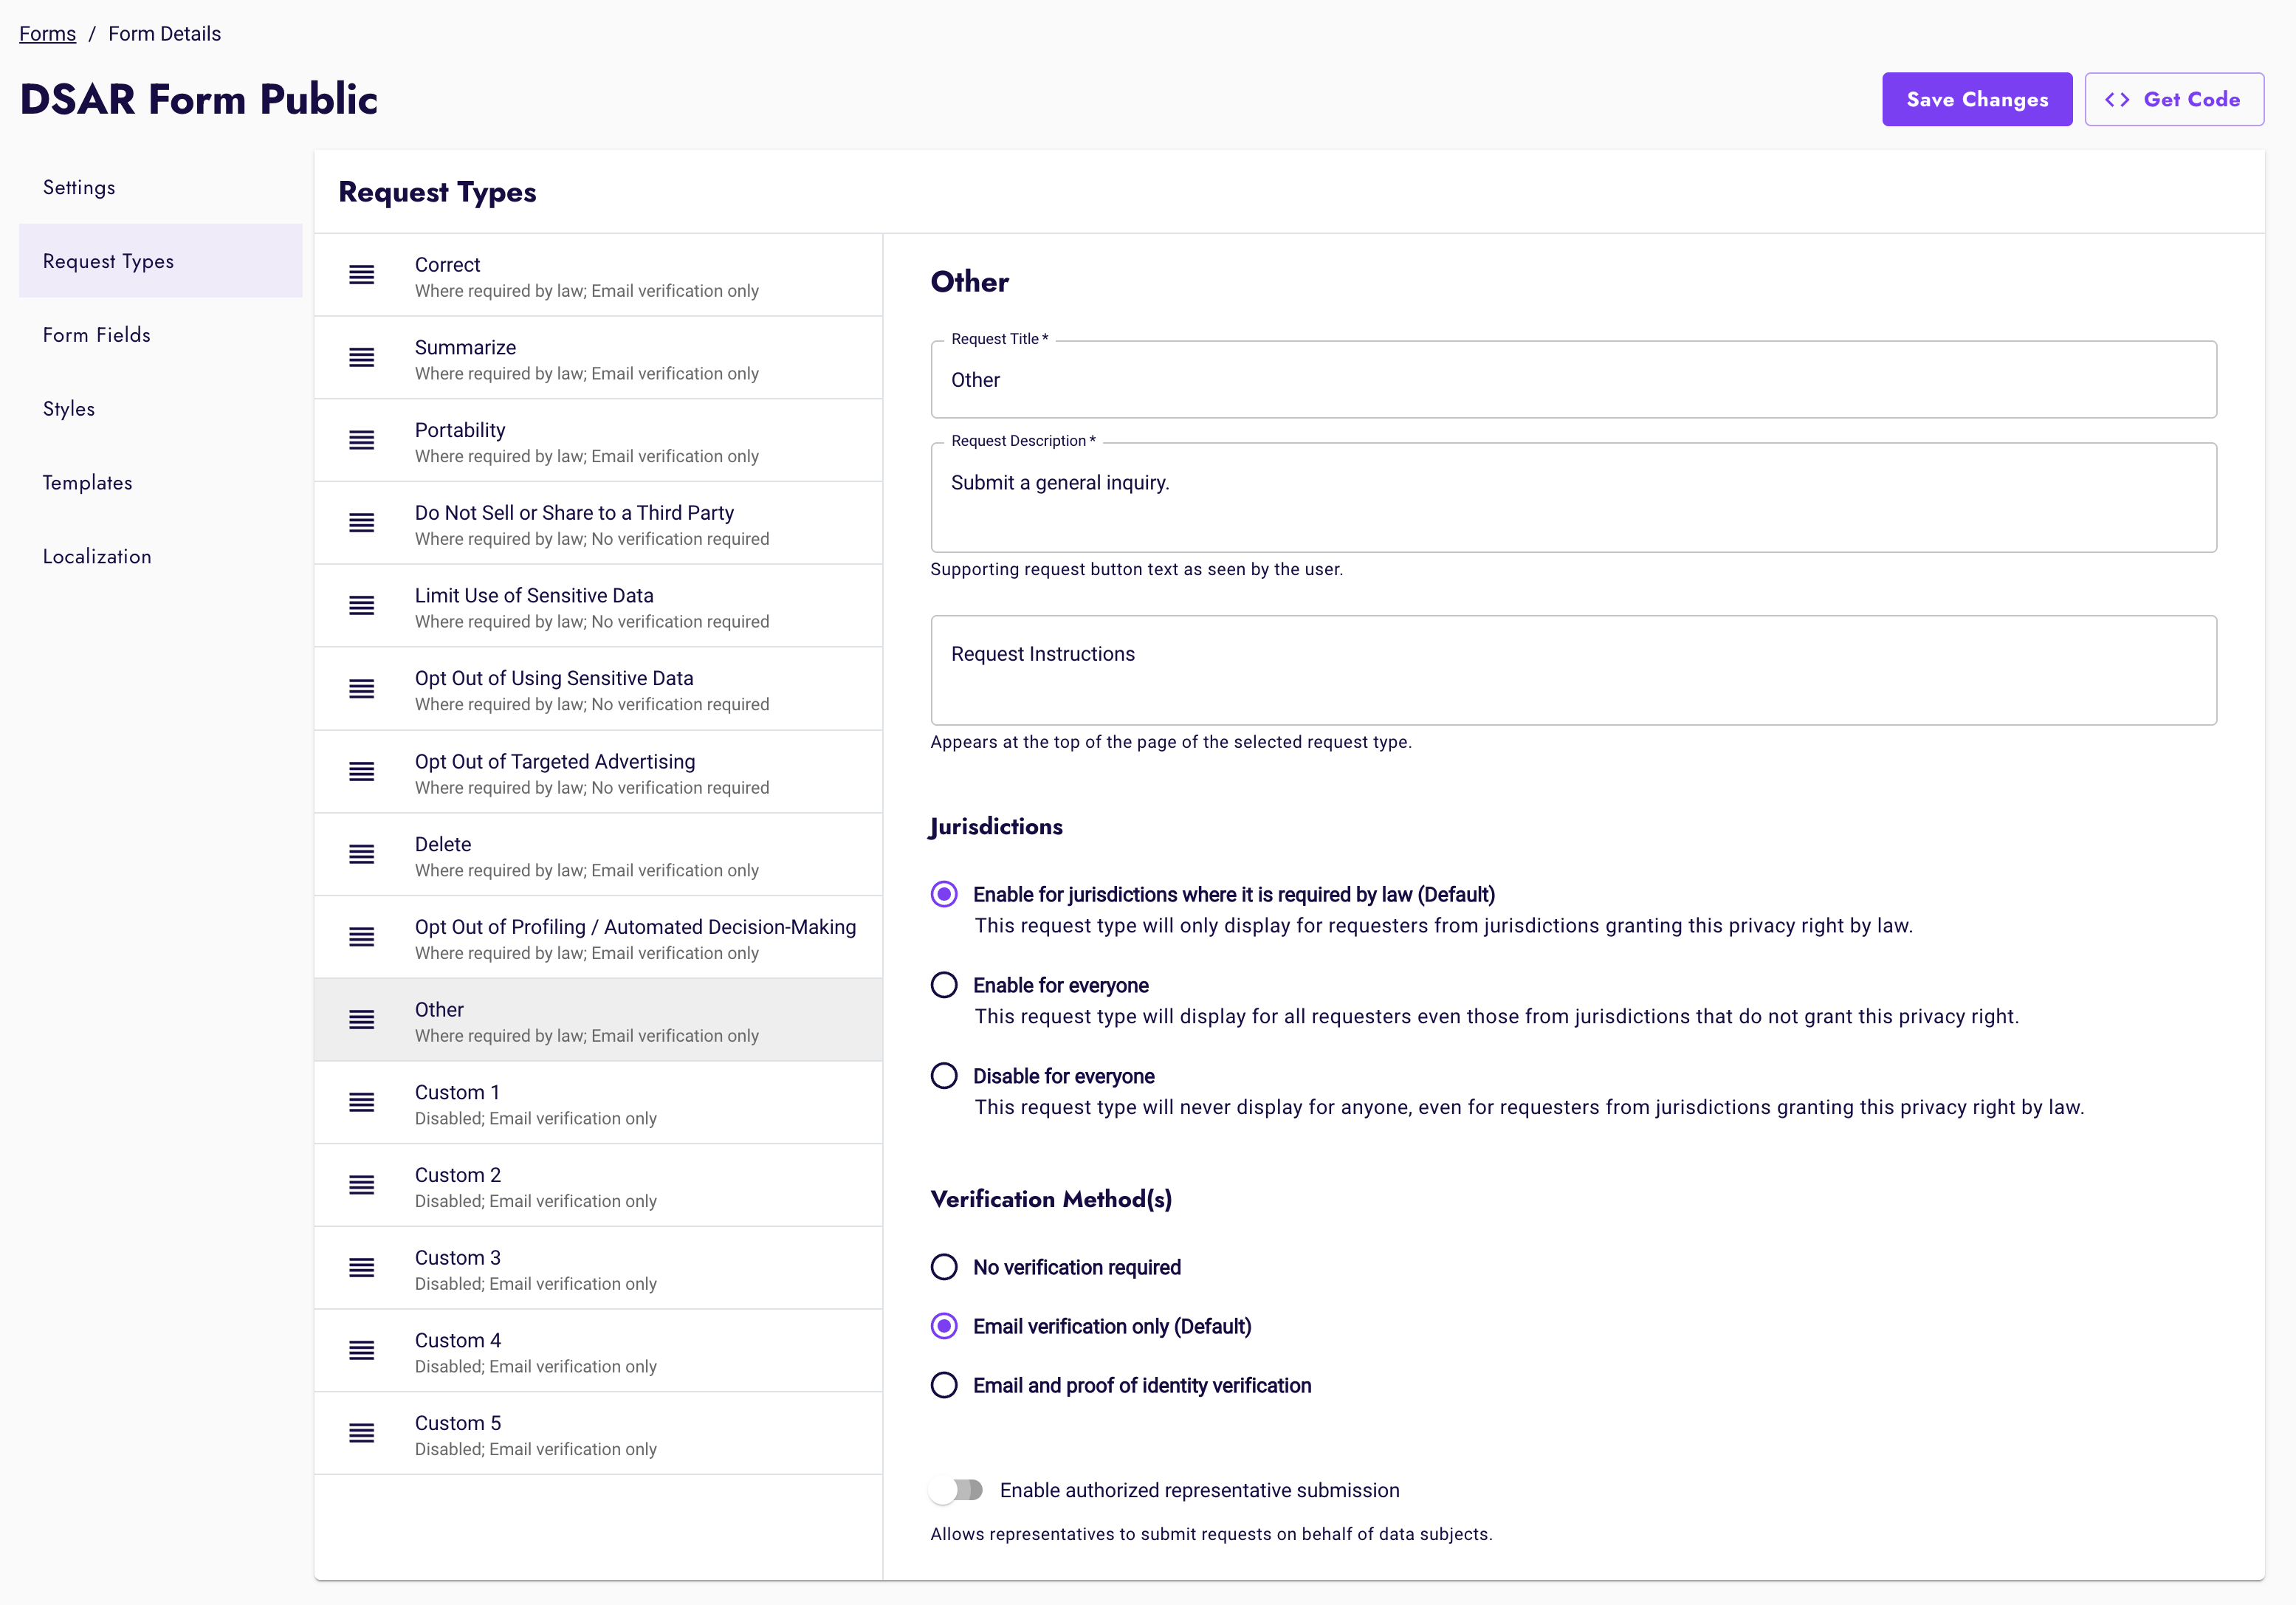Open the Get Code dialog
The height and width of the screenshot is (1605, 2296).
(2174, 99)
